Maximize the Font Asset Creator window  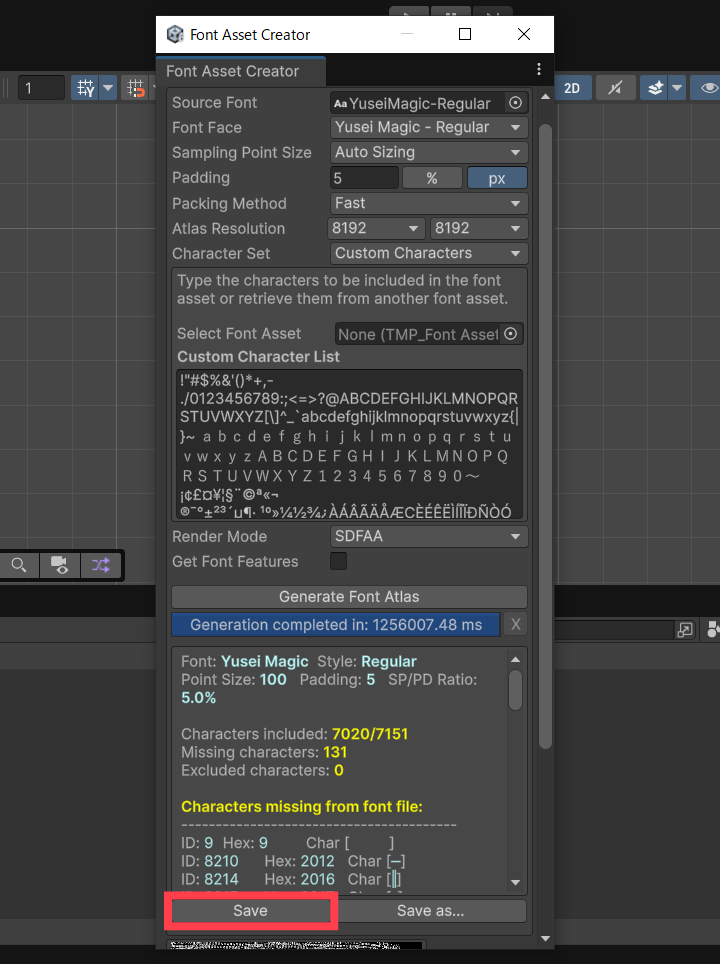coord(465,34)
